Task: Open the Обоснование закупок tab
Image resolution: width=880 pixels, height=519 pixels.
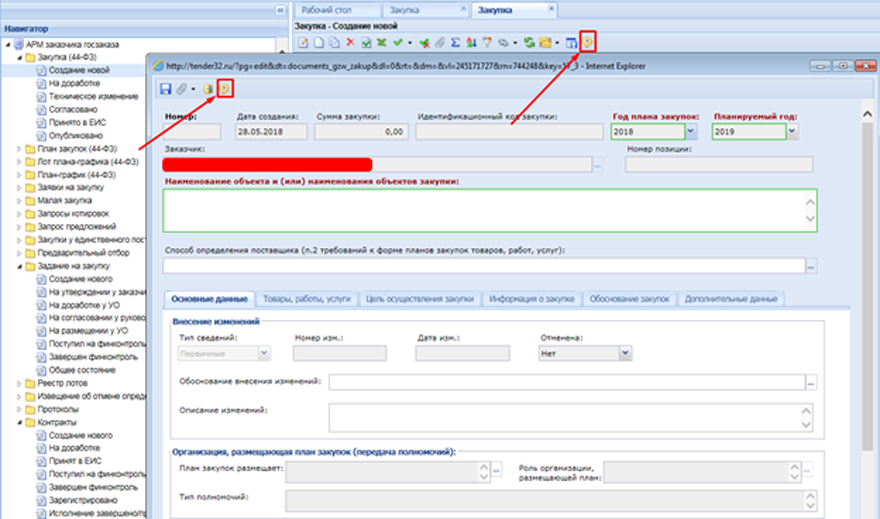Action: click(629, 299)
